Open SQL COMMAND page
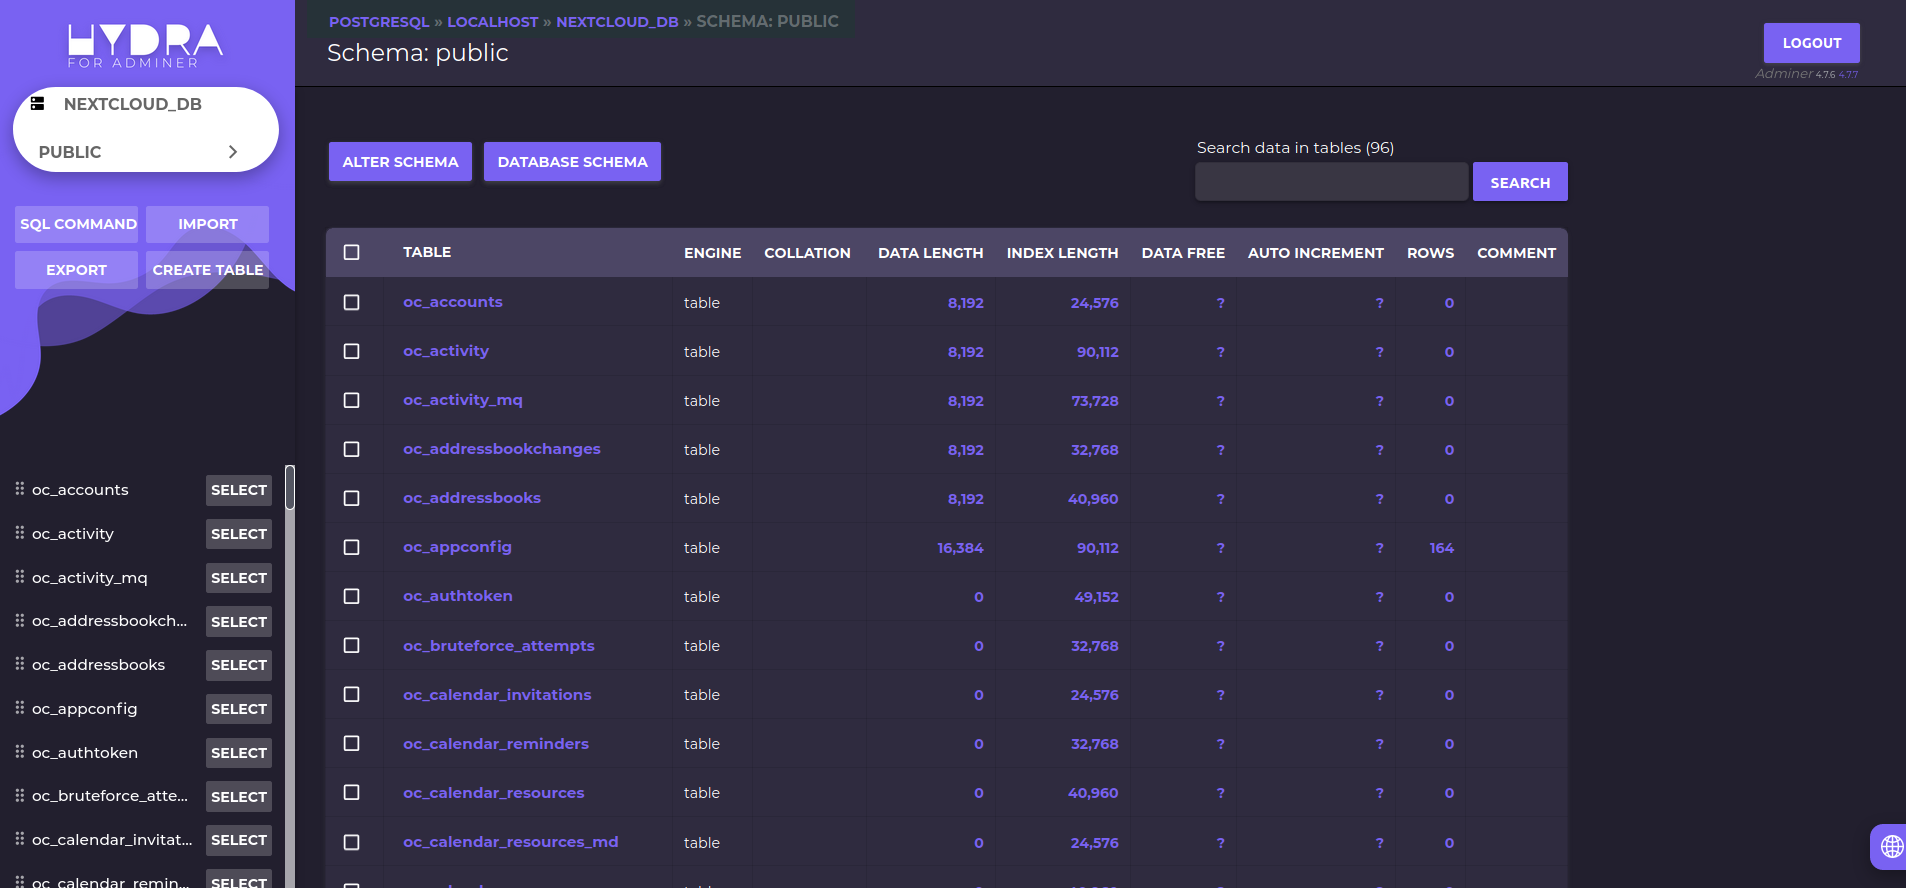 click(78, 224)
